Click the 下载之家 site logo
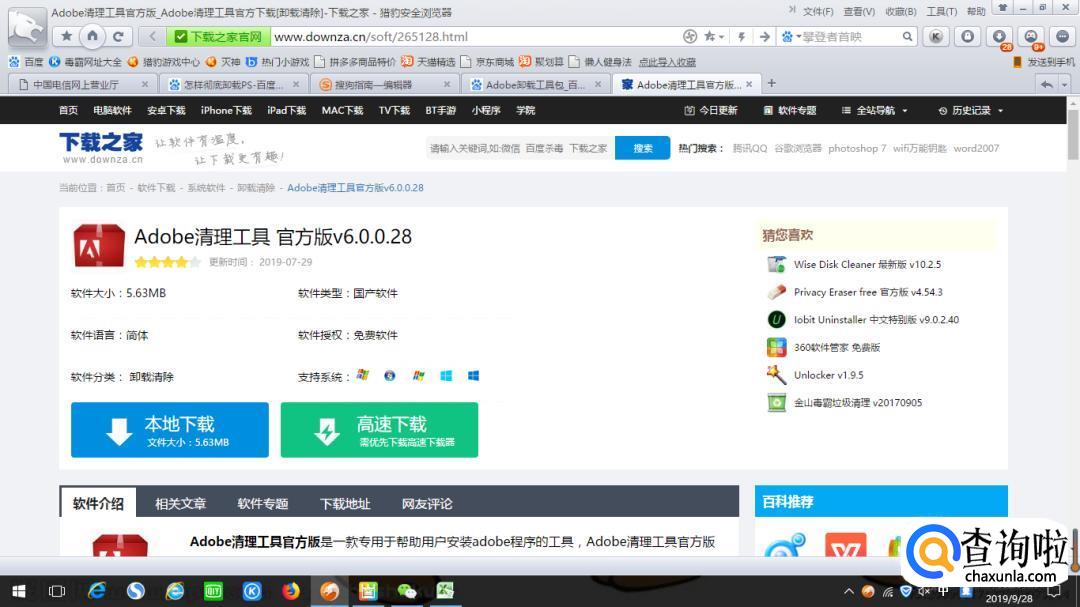1080x607 pixels. [x=101, y=147]
